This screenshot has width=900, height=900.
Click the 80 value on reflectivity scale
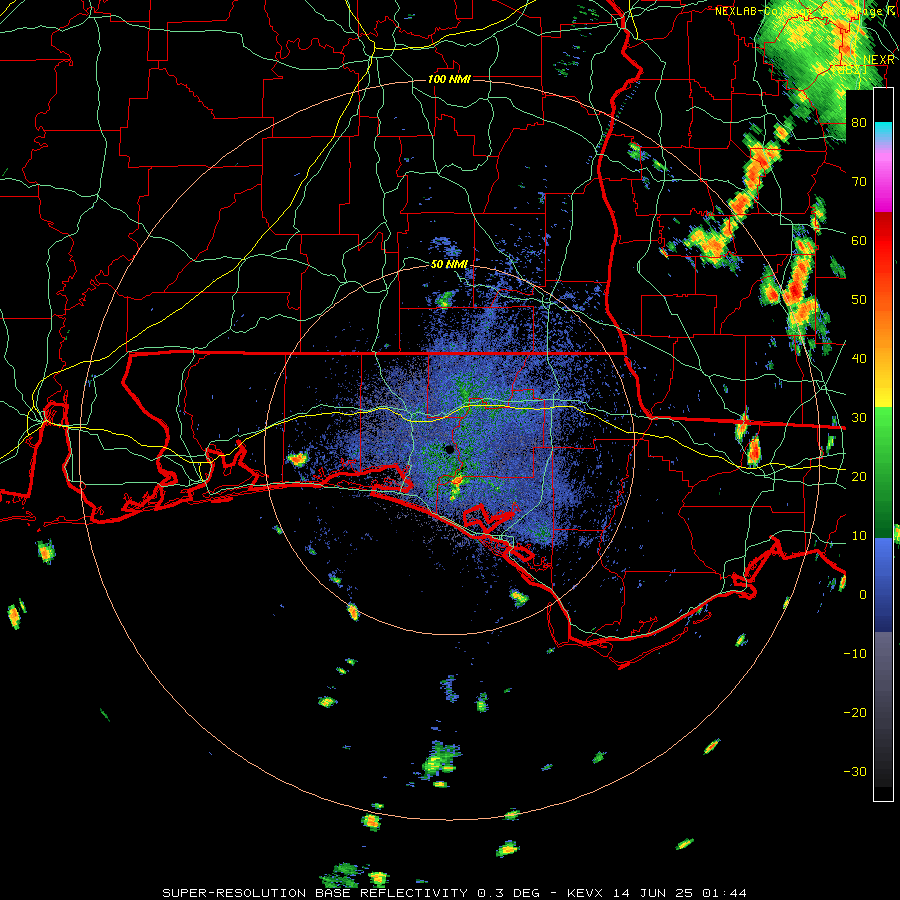859,122
